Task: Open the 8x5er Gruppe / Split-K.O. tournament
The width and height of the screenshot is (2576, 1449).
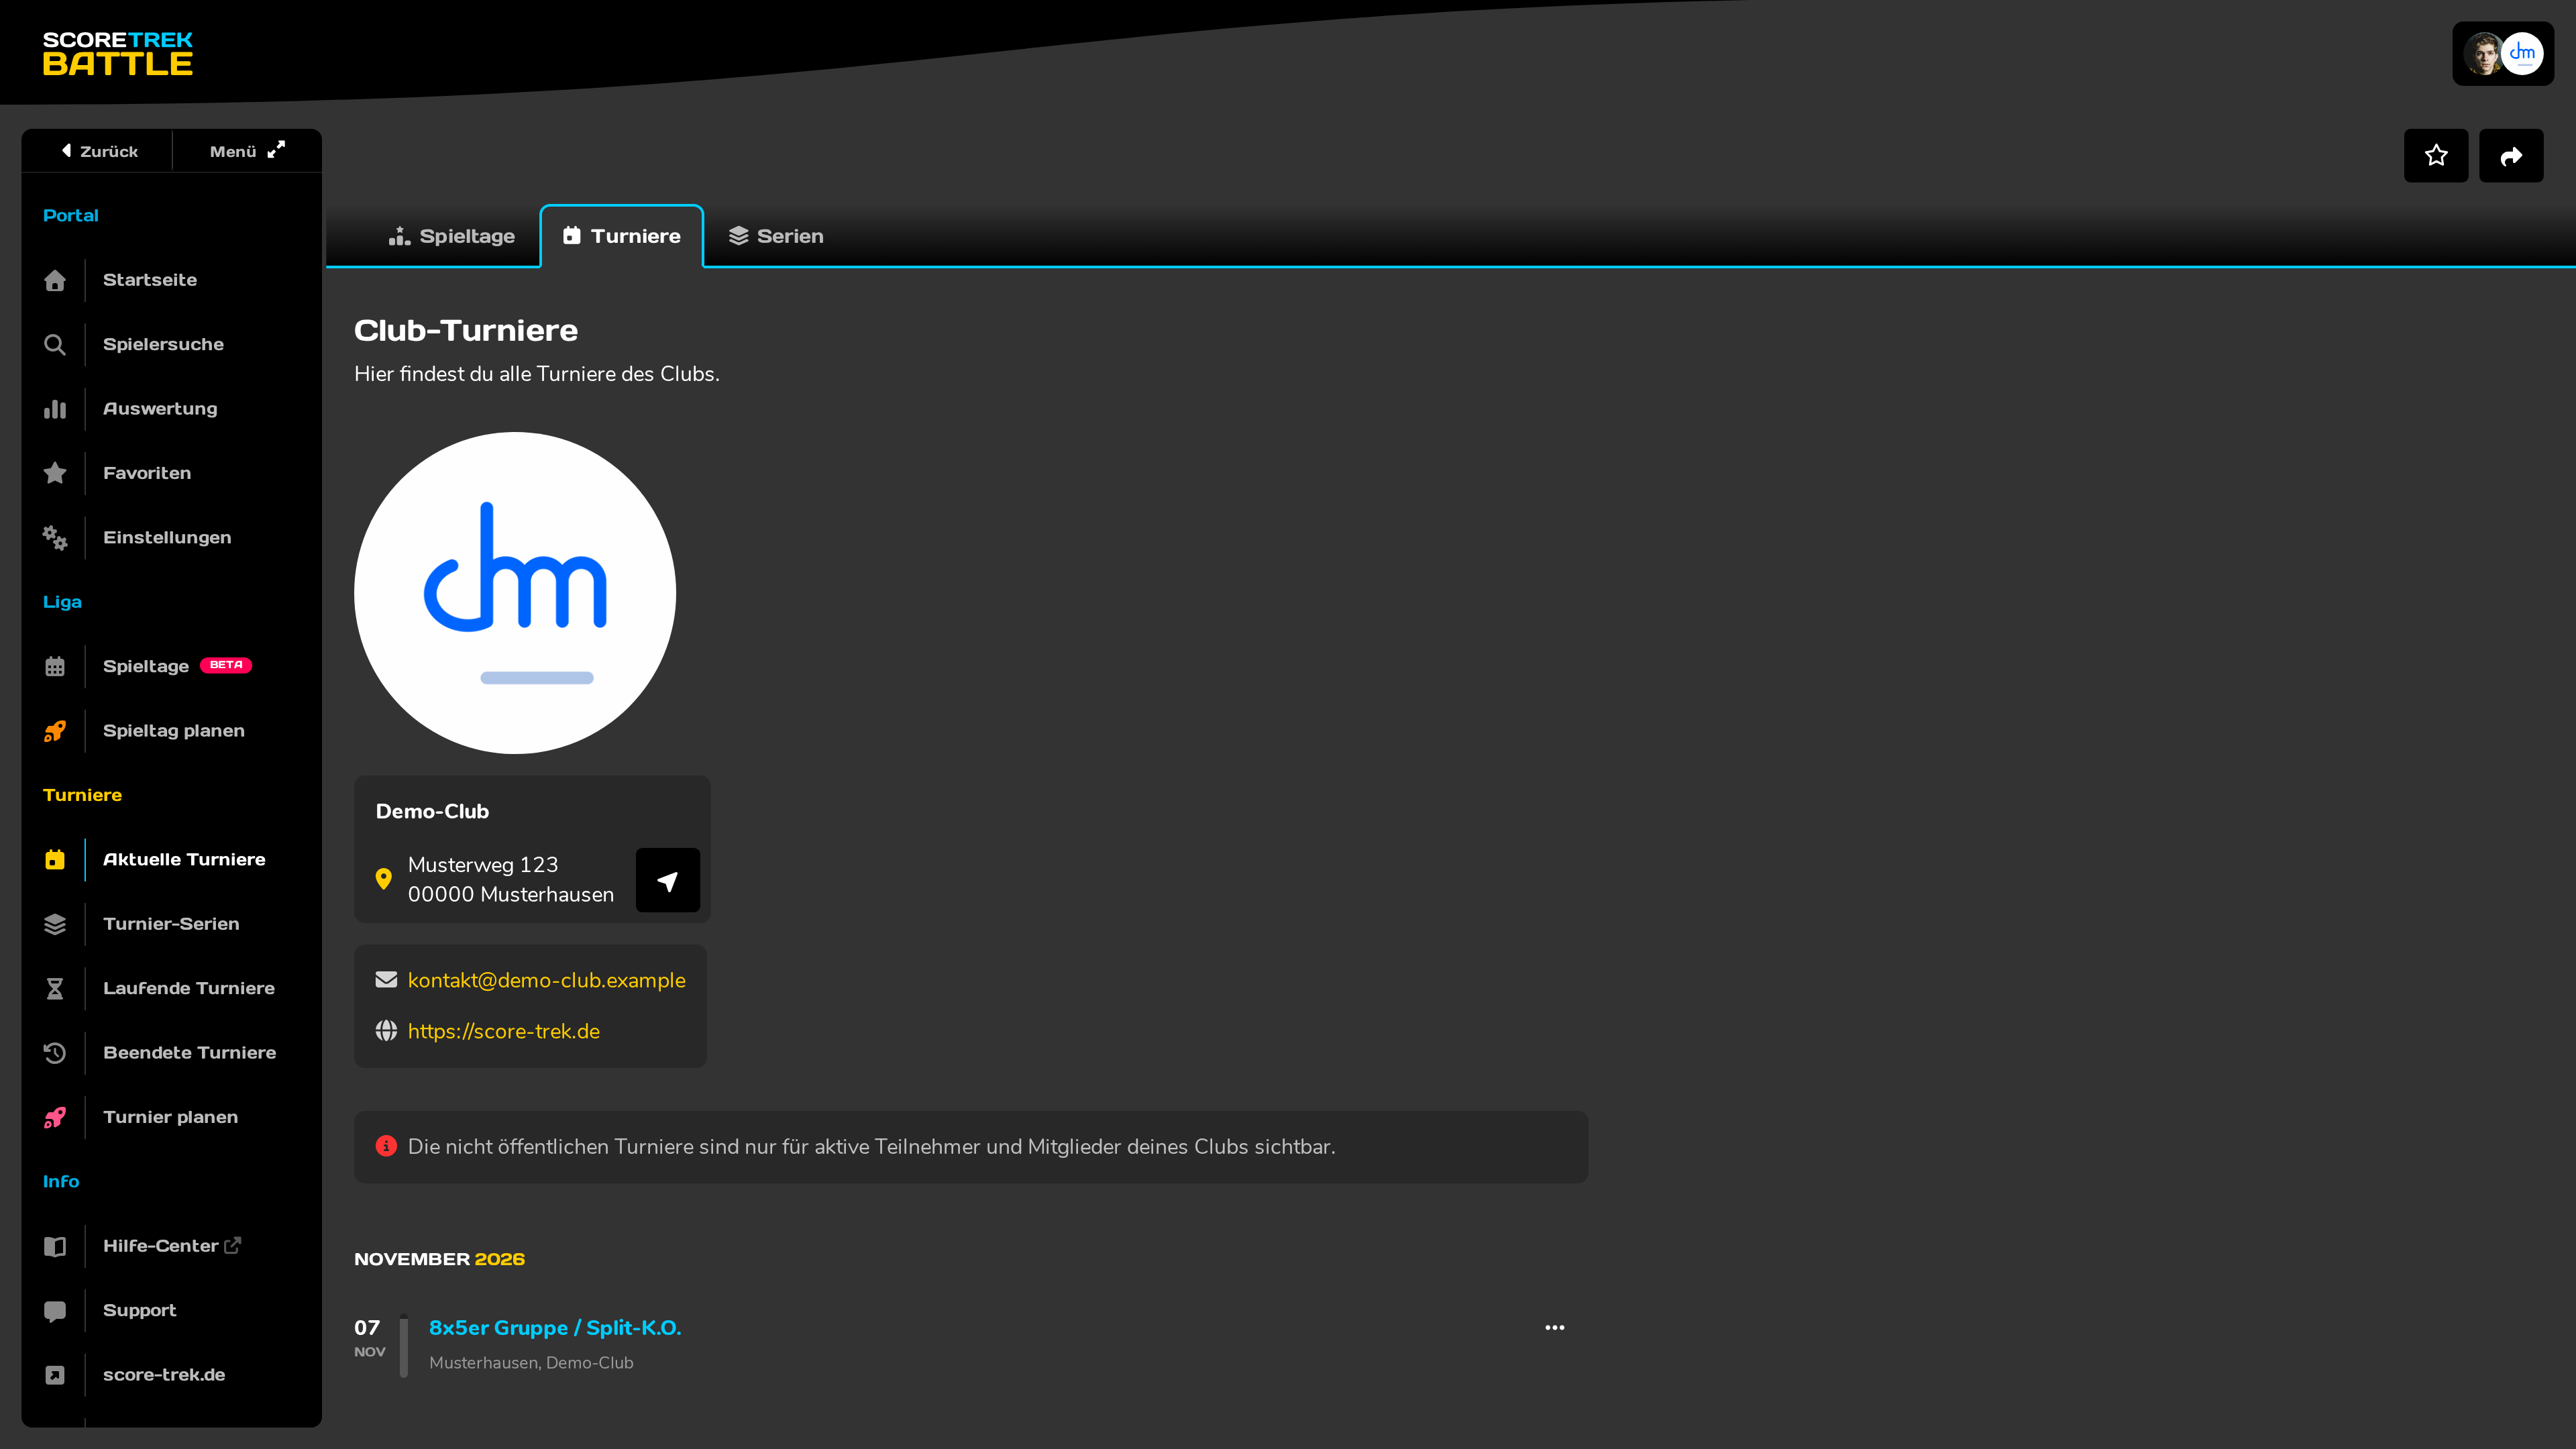Action: pos(555,1328)
